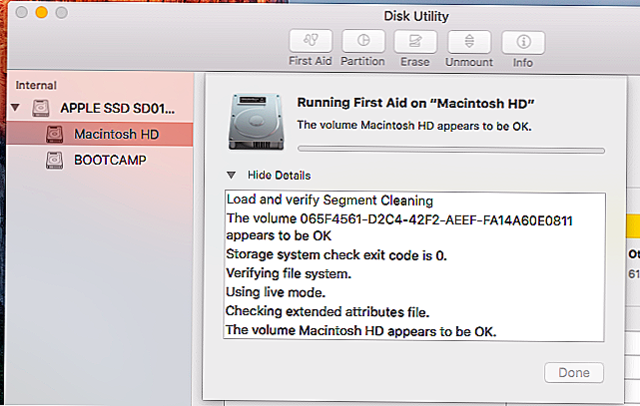640x406 pixels.
Task: Click 'Storage system check exit code is 0.'
Action: pyautogui.click(x=337, y=255)
